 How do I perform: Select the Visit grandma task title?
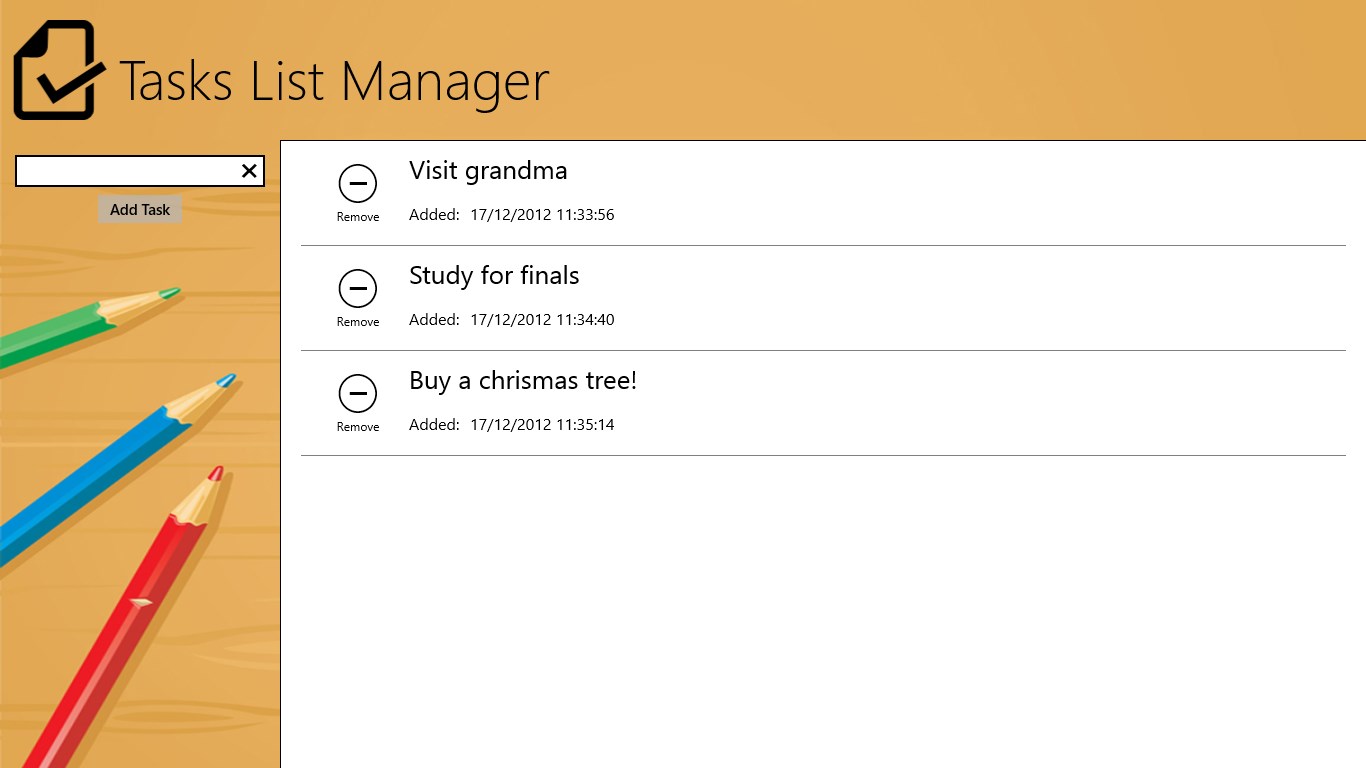488,171
